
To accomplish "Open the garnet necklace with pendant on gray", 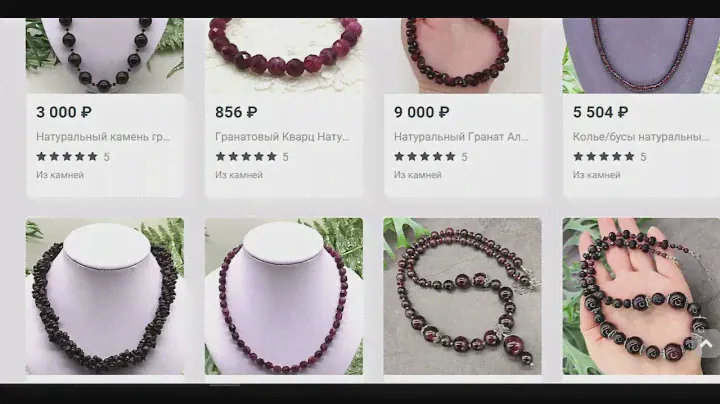I will coord(462,296).
